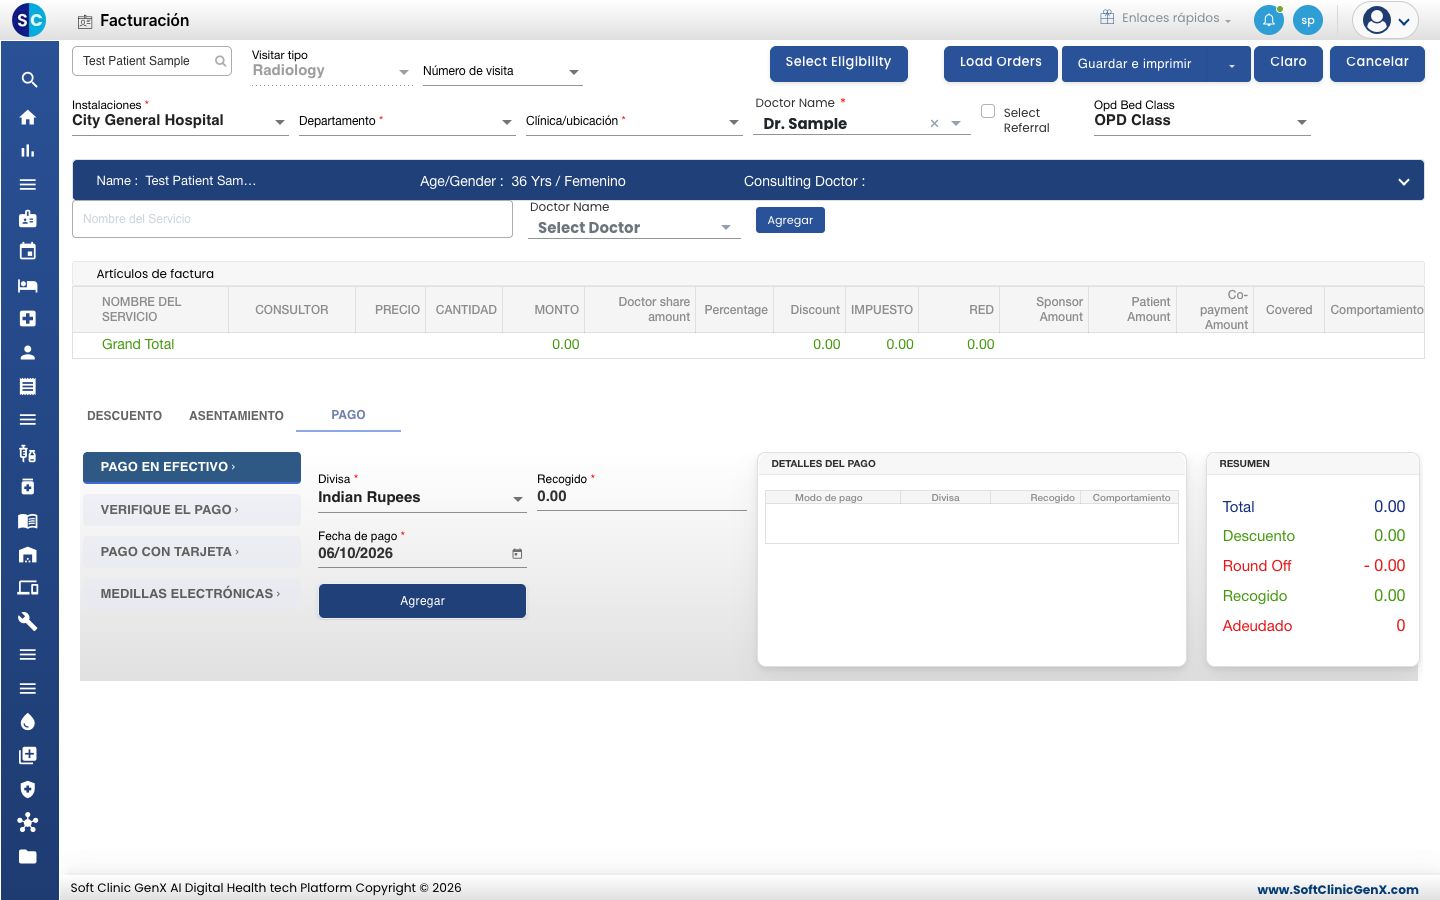Select the hospital bed icon
The image size is (1440, 900).
28,285
